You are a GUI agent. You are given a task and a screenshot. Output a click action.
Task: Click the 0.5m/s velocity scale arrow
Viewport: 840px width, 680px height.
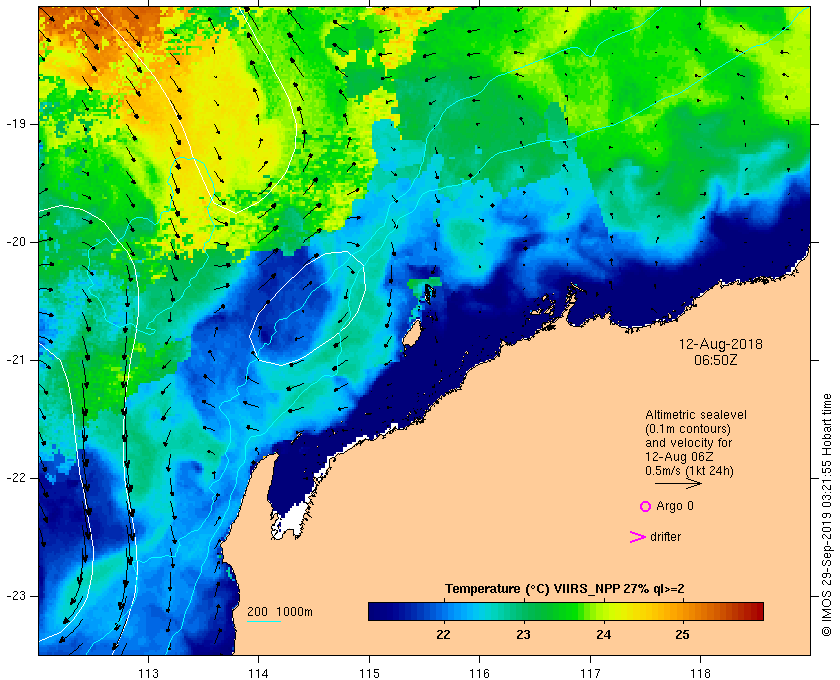point(678,484)
